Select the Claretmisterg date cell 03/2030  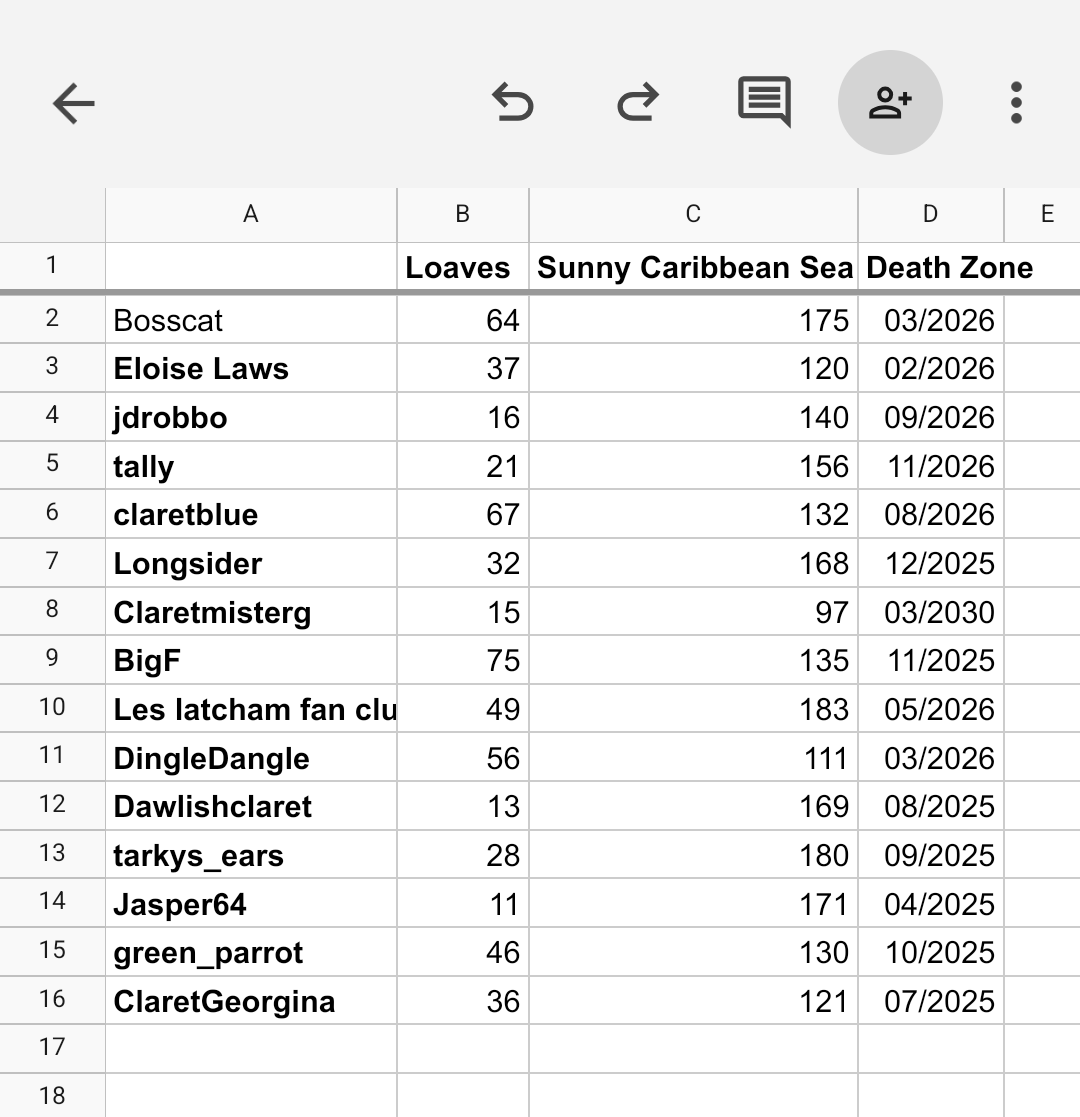click(930, 612)
